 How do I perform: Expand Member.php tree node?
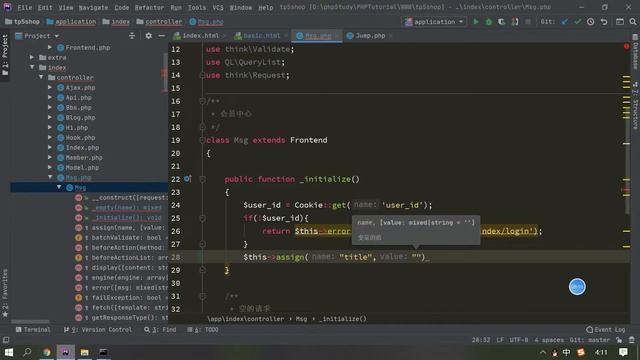pos(50,158)
